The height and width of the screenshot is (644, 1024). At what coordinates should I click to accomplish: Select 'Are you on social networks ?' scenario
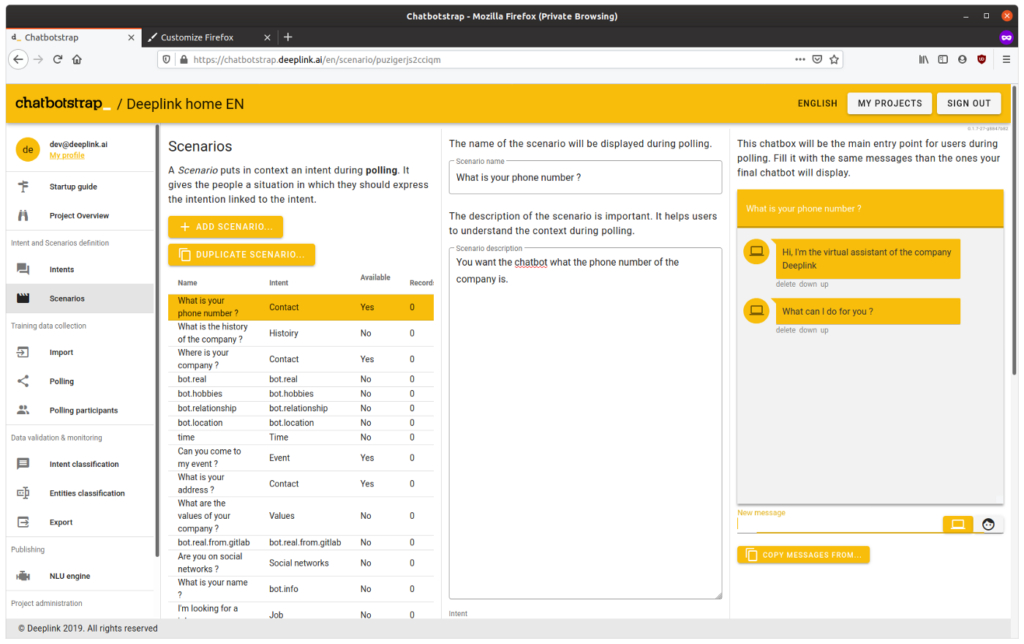[x=301, y=563]
